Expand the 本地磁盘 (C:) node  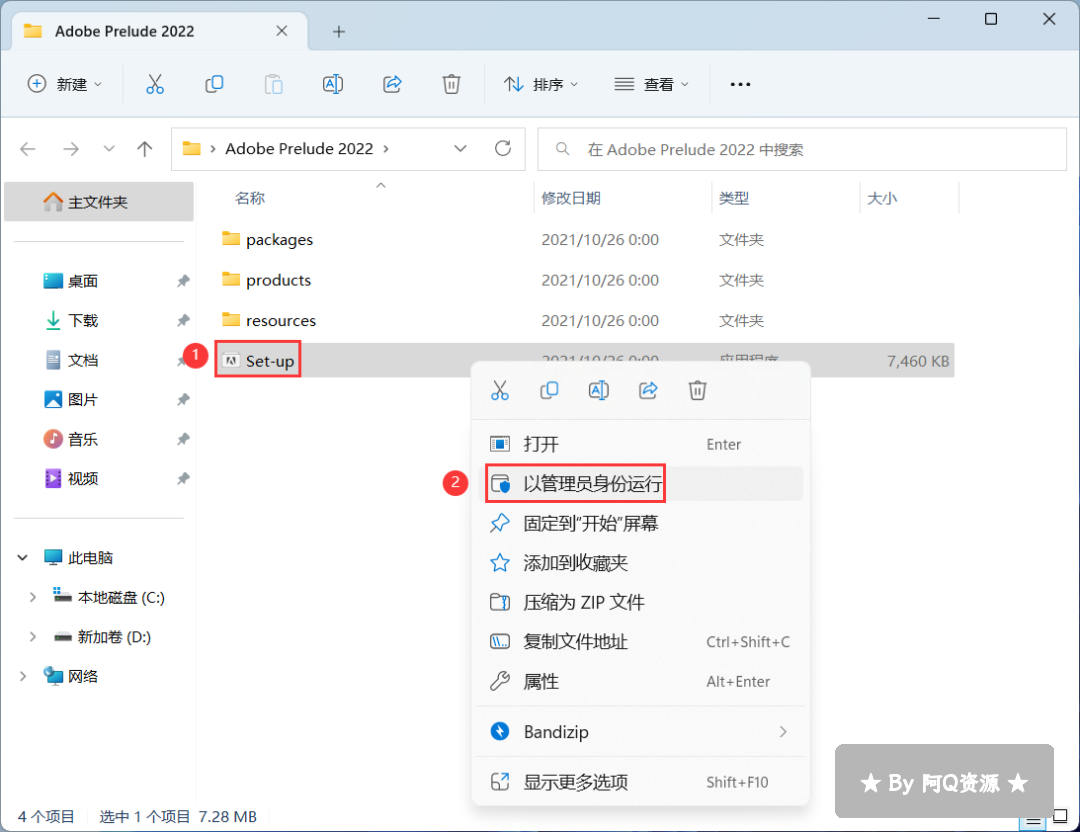coord(32,598)
